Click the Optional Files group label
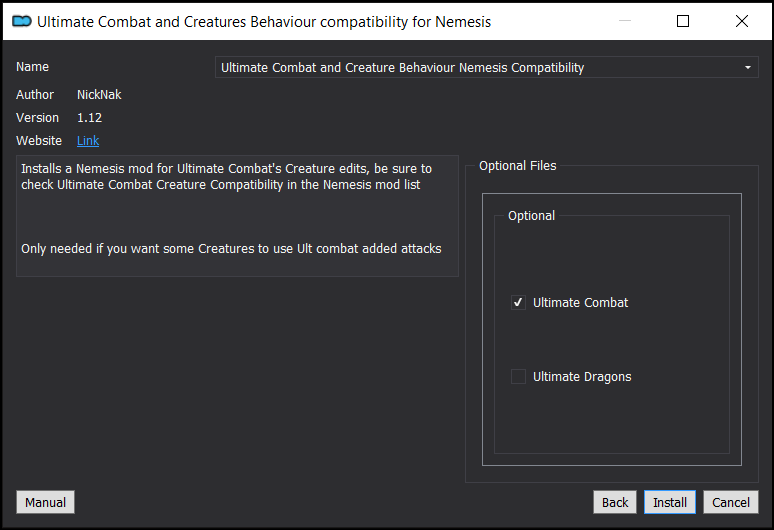This screenshot has height=530, width=774. [x=517, y=166]
